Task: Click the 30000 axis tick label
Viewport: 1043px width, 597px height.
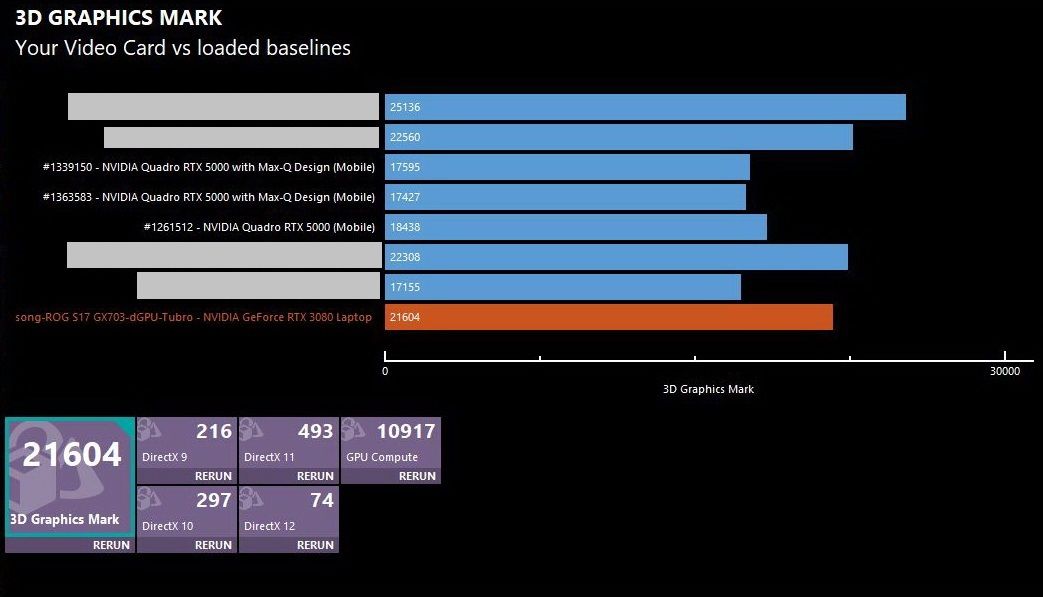Action: tap(1004, 371)
